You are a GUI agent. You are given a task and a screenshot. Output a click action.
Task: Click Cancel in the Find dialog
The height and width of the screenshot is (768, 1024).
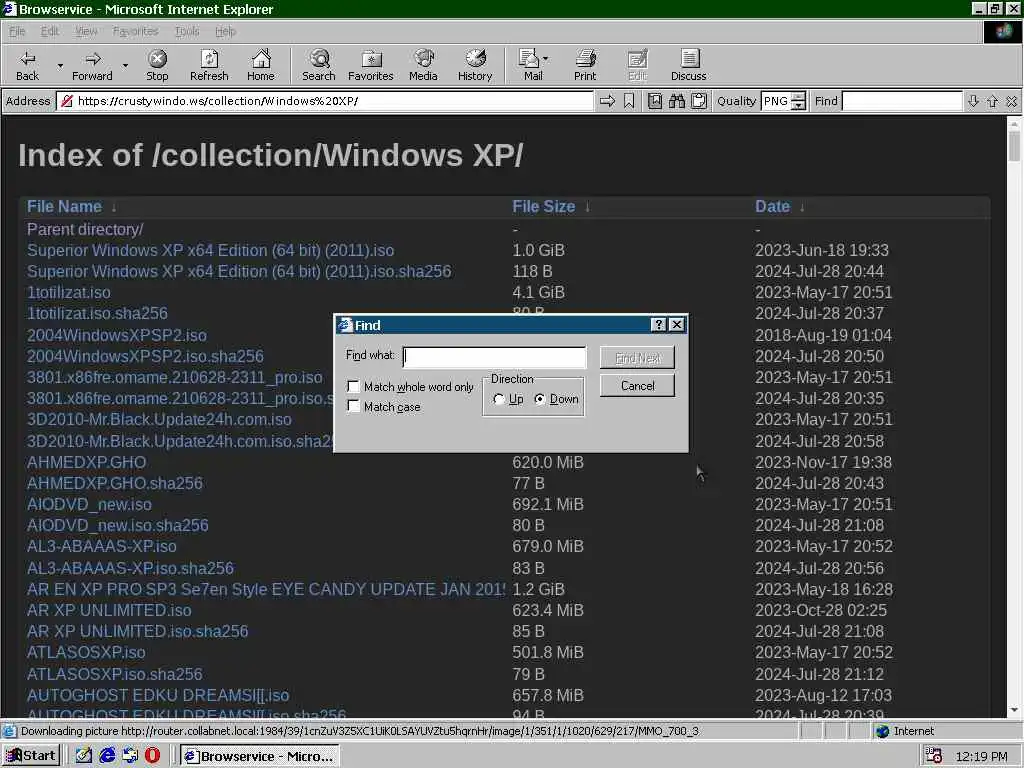[637, 386]
